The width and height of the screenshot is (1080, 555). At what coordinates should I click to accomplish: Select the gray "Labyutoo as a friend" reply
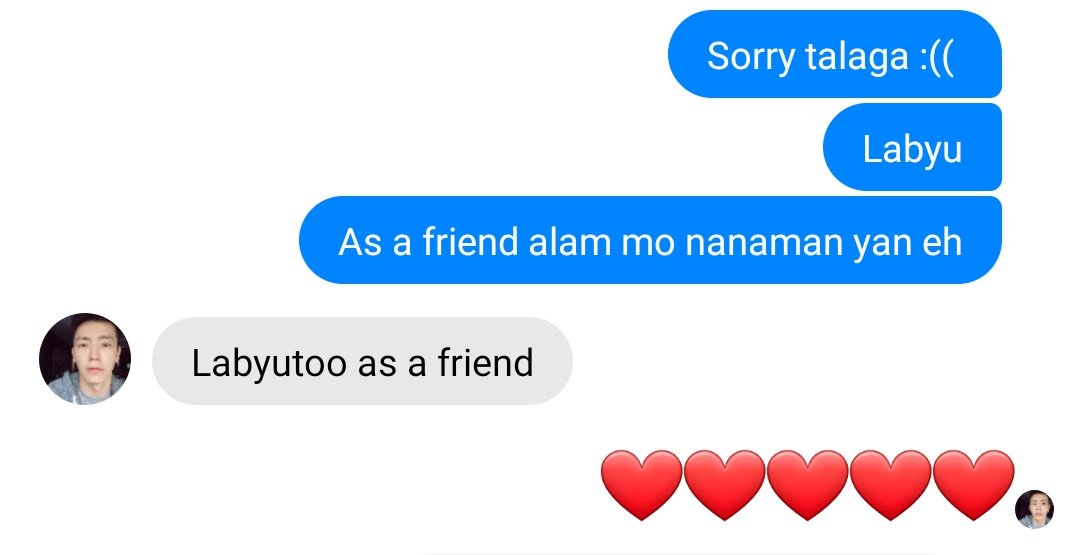362,361
